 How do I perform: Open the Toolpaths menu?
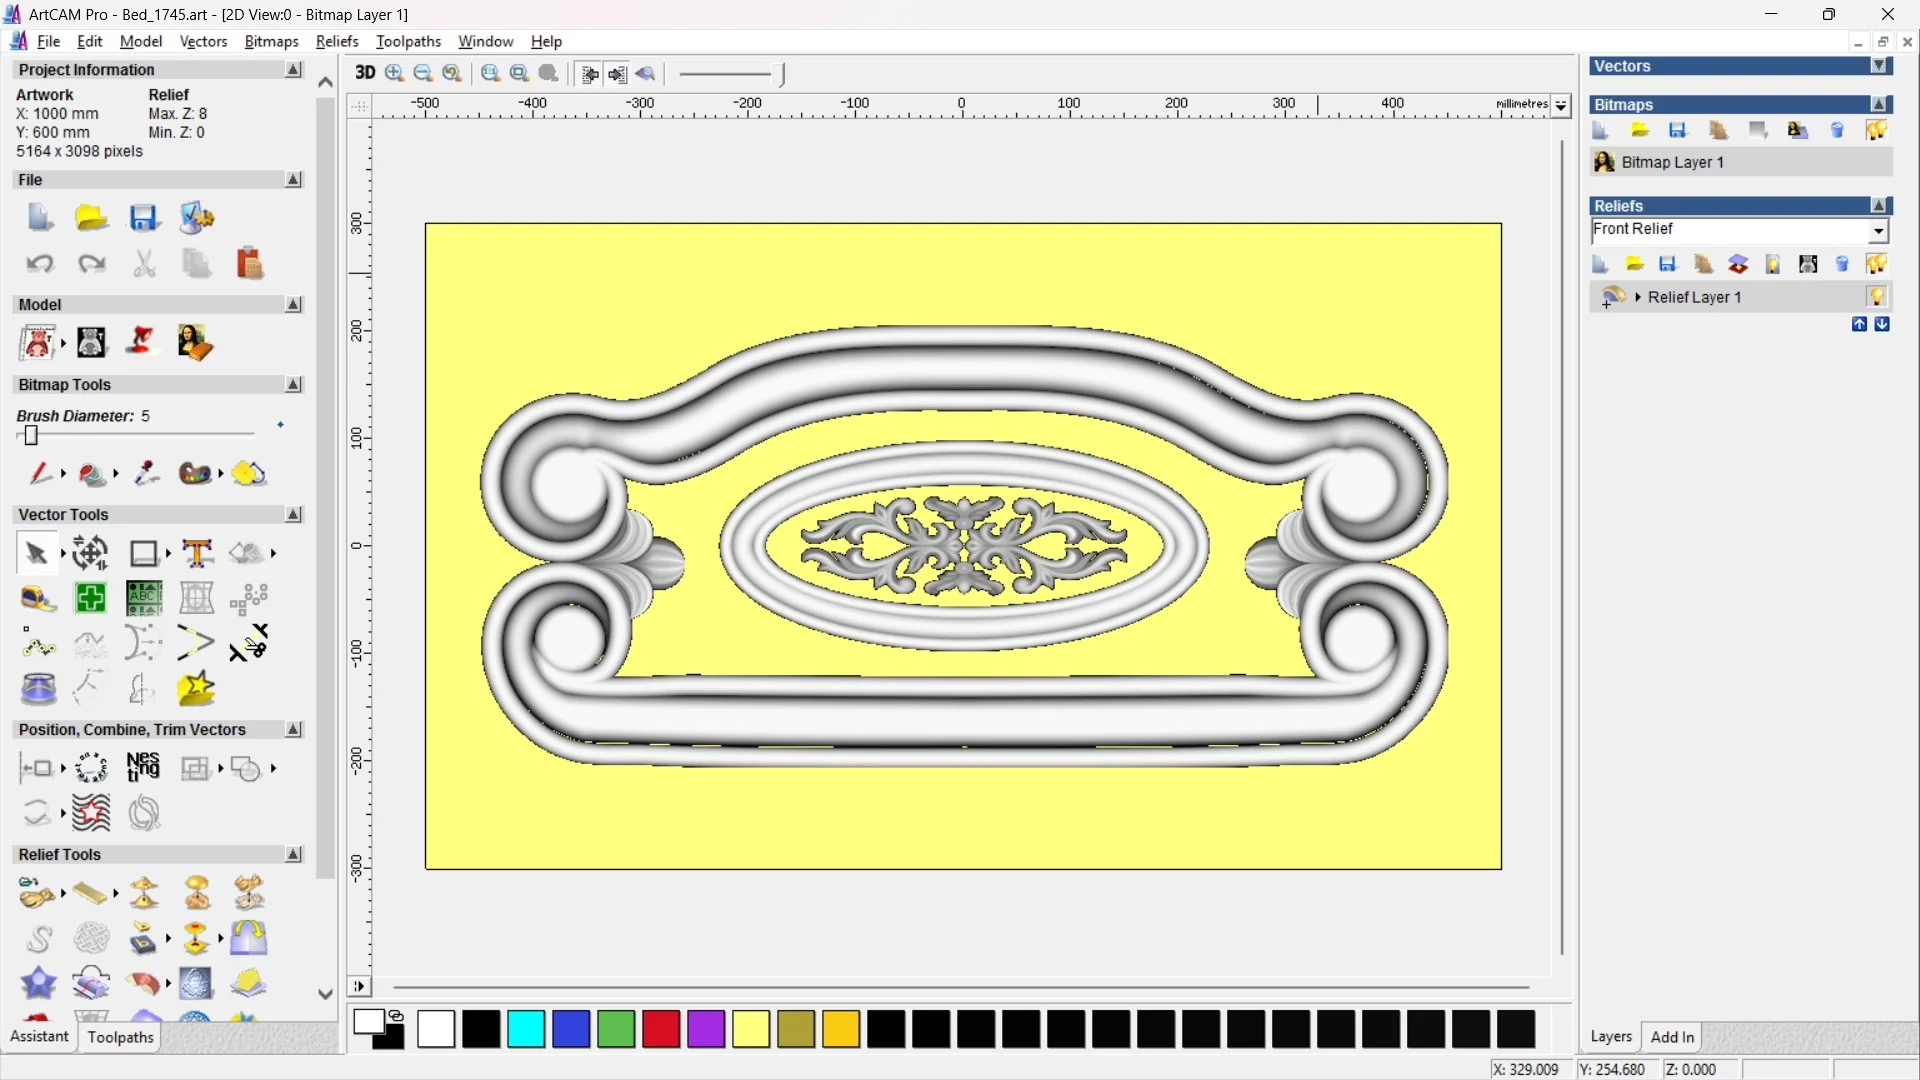pos(408,41)
